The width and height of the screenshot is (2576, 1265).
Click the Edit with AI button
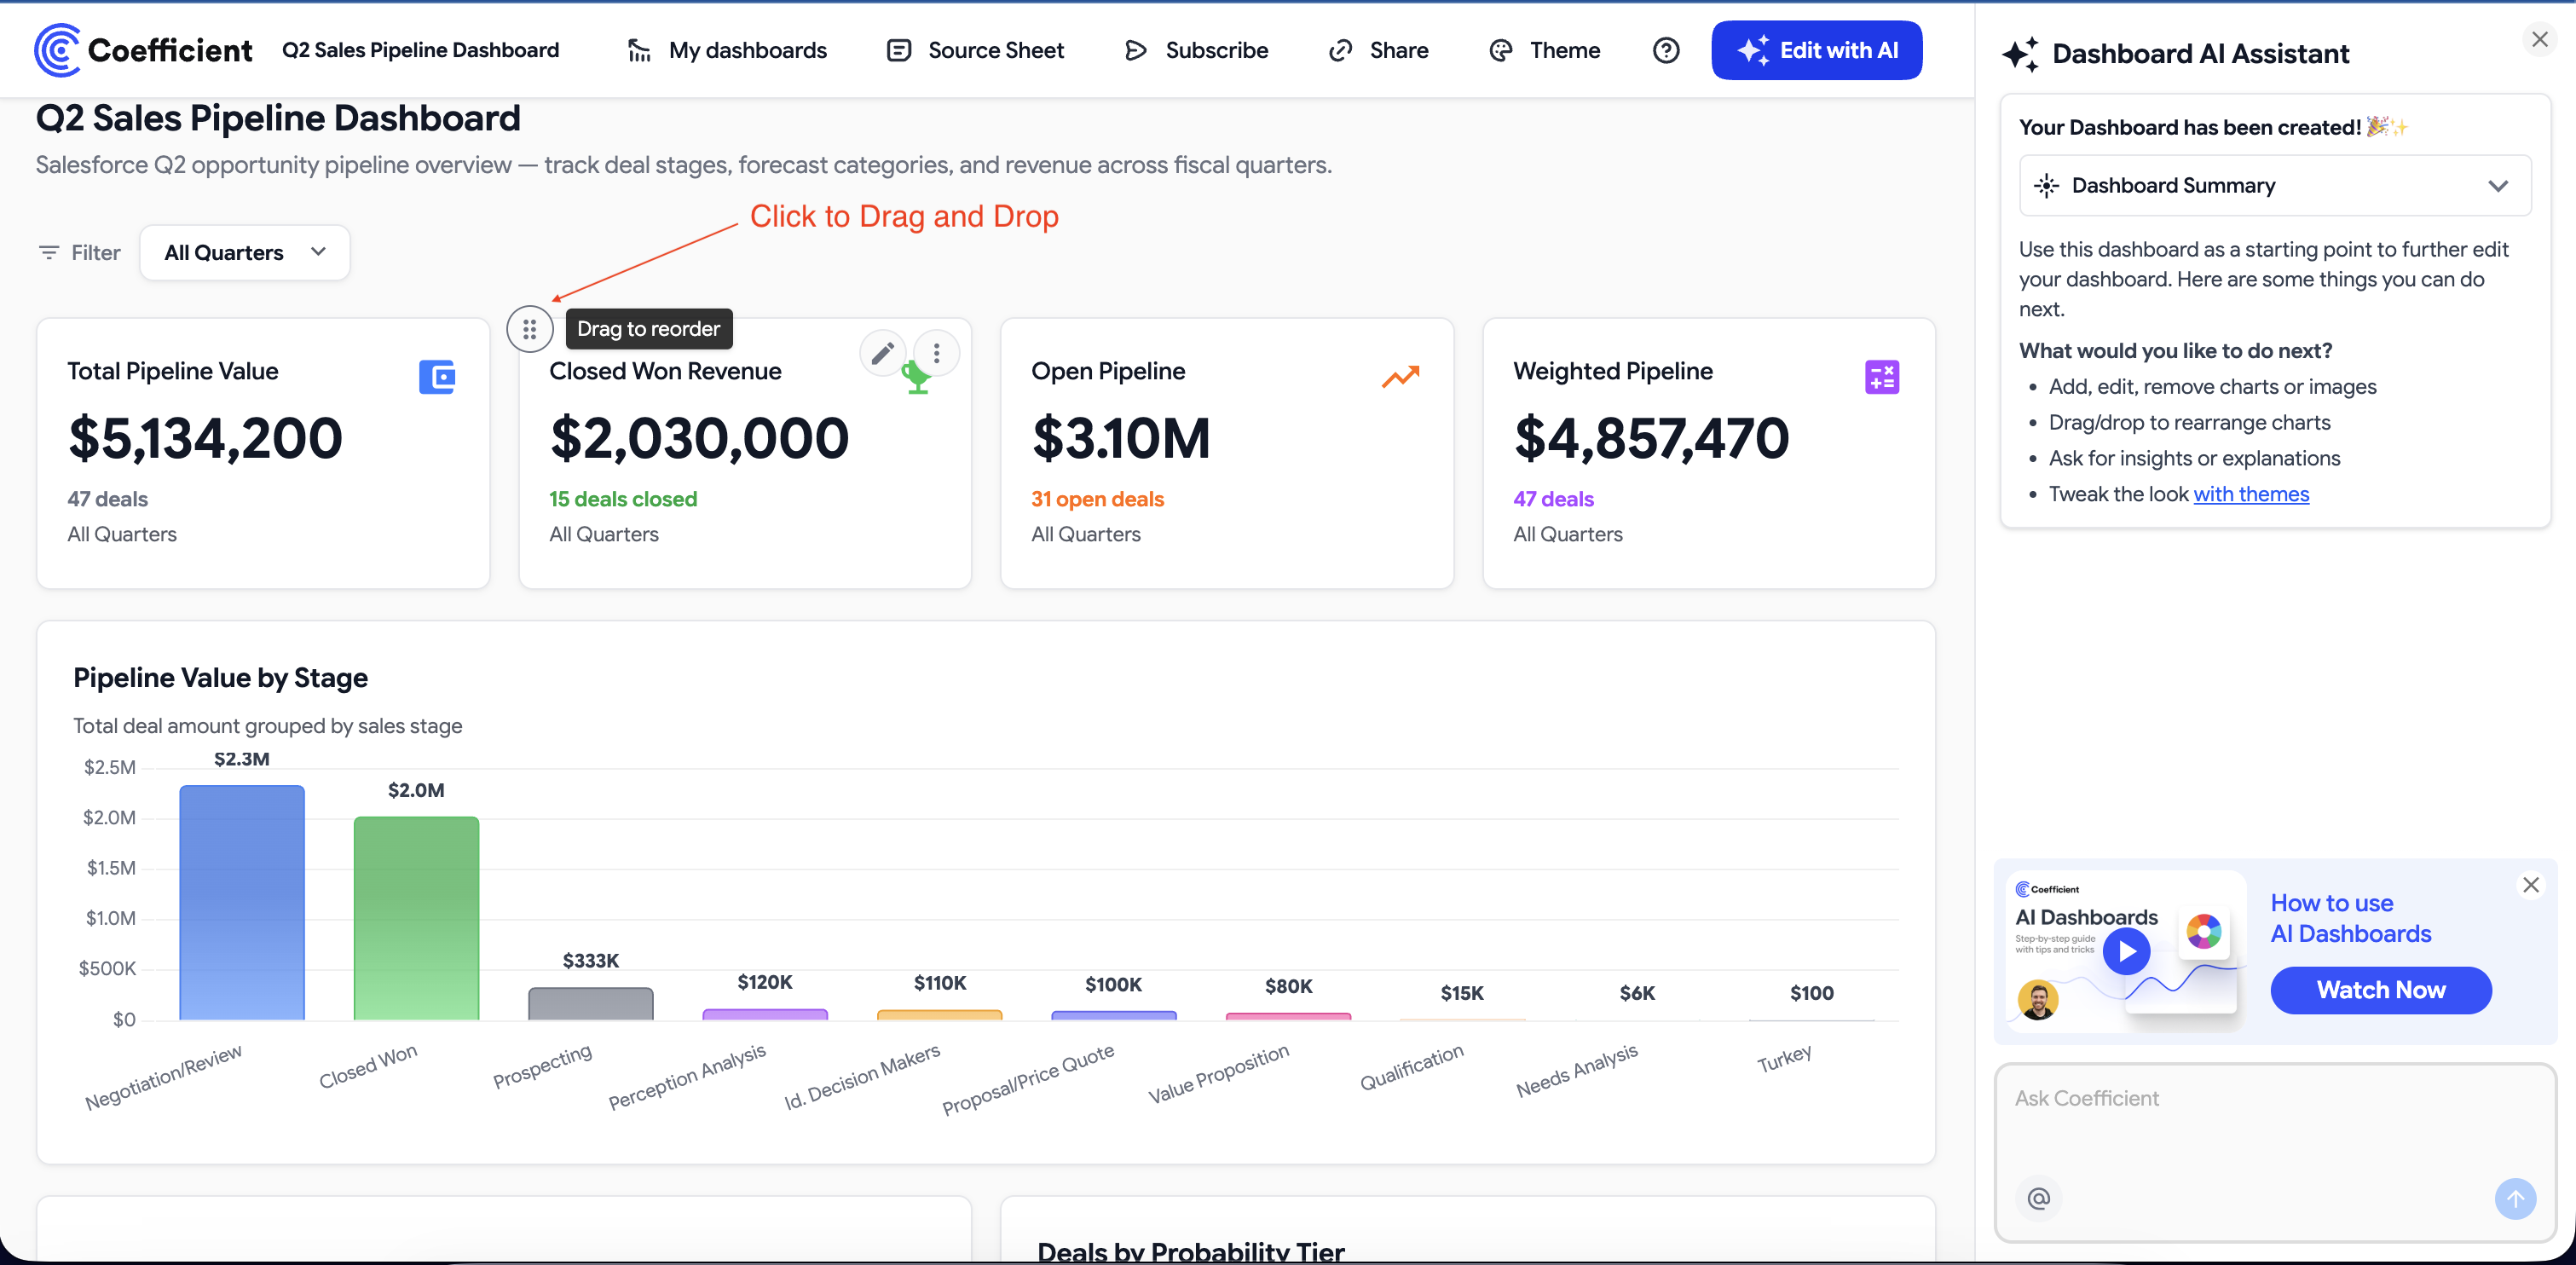coord(1817,50)
